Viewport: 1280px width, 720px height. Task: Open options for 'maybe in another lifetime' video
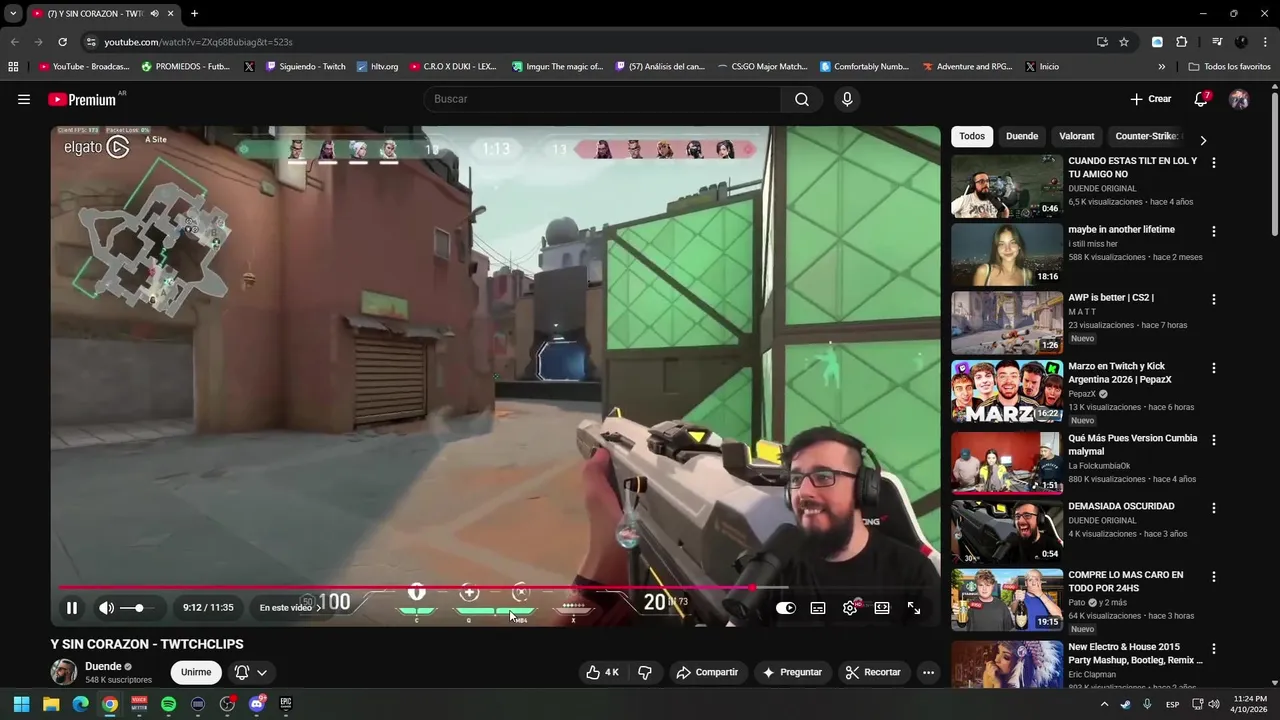coord(1214,231)
